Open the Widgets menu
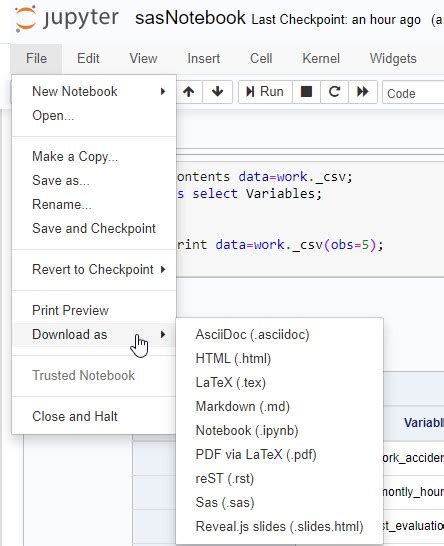 pyautogui.click(x=393, y=58)
